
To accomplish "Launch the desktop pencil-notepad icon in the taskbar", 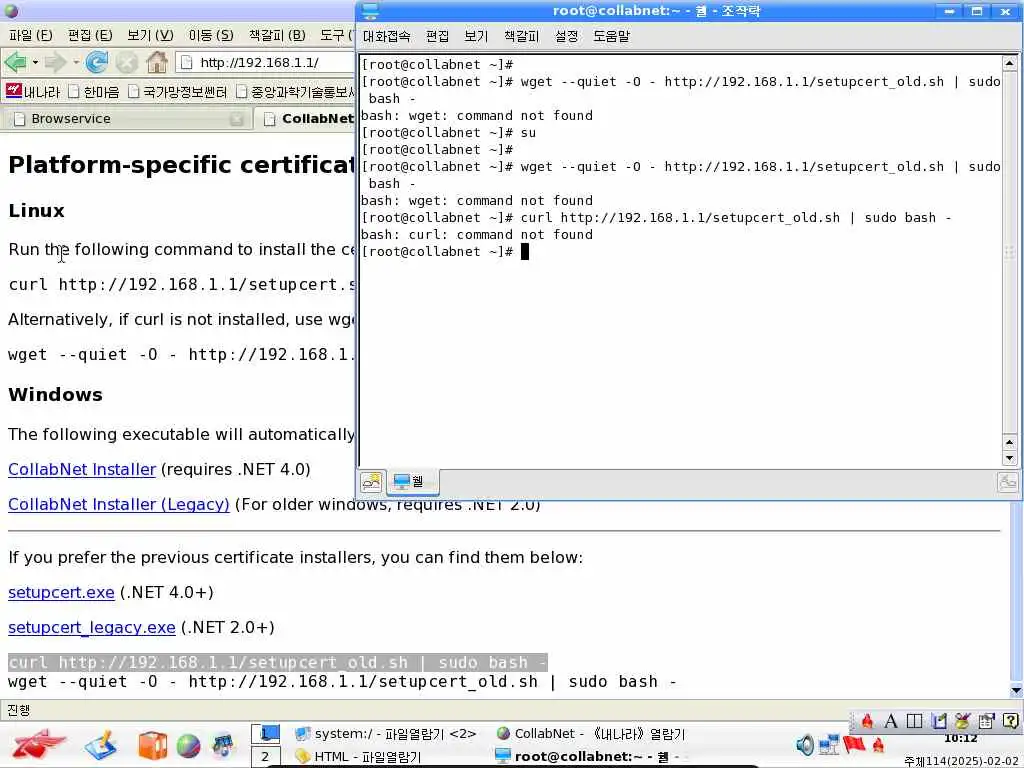I will pos(101,746).
